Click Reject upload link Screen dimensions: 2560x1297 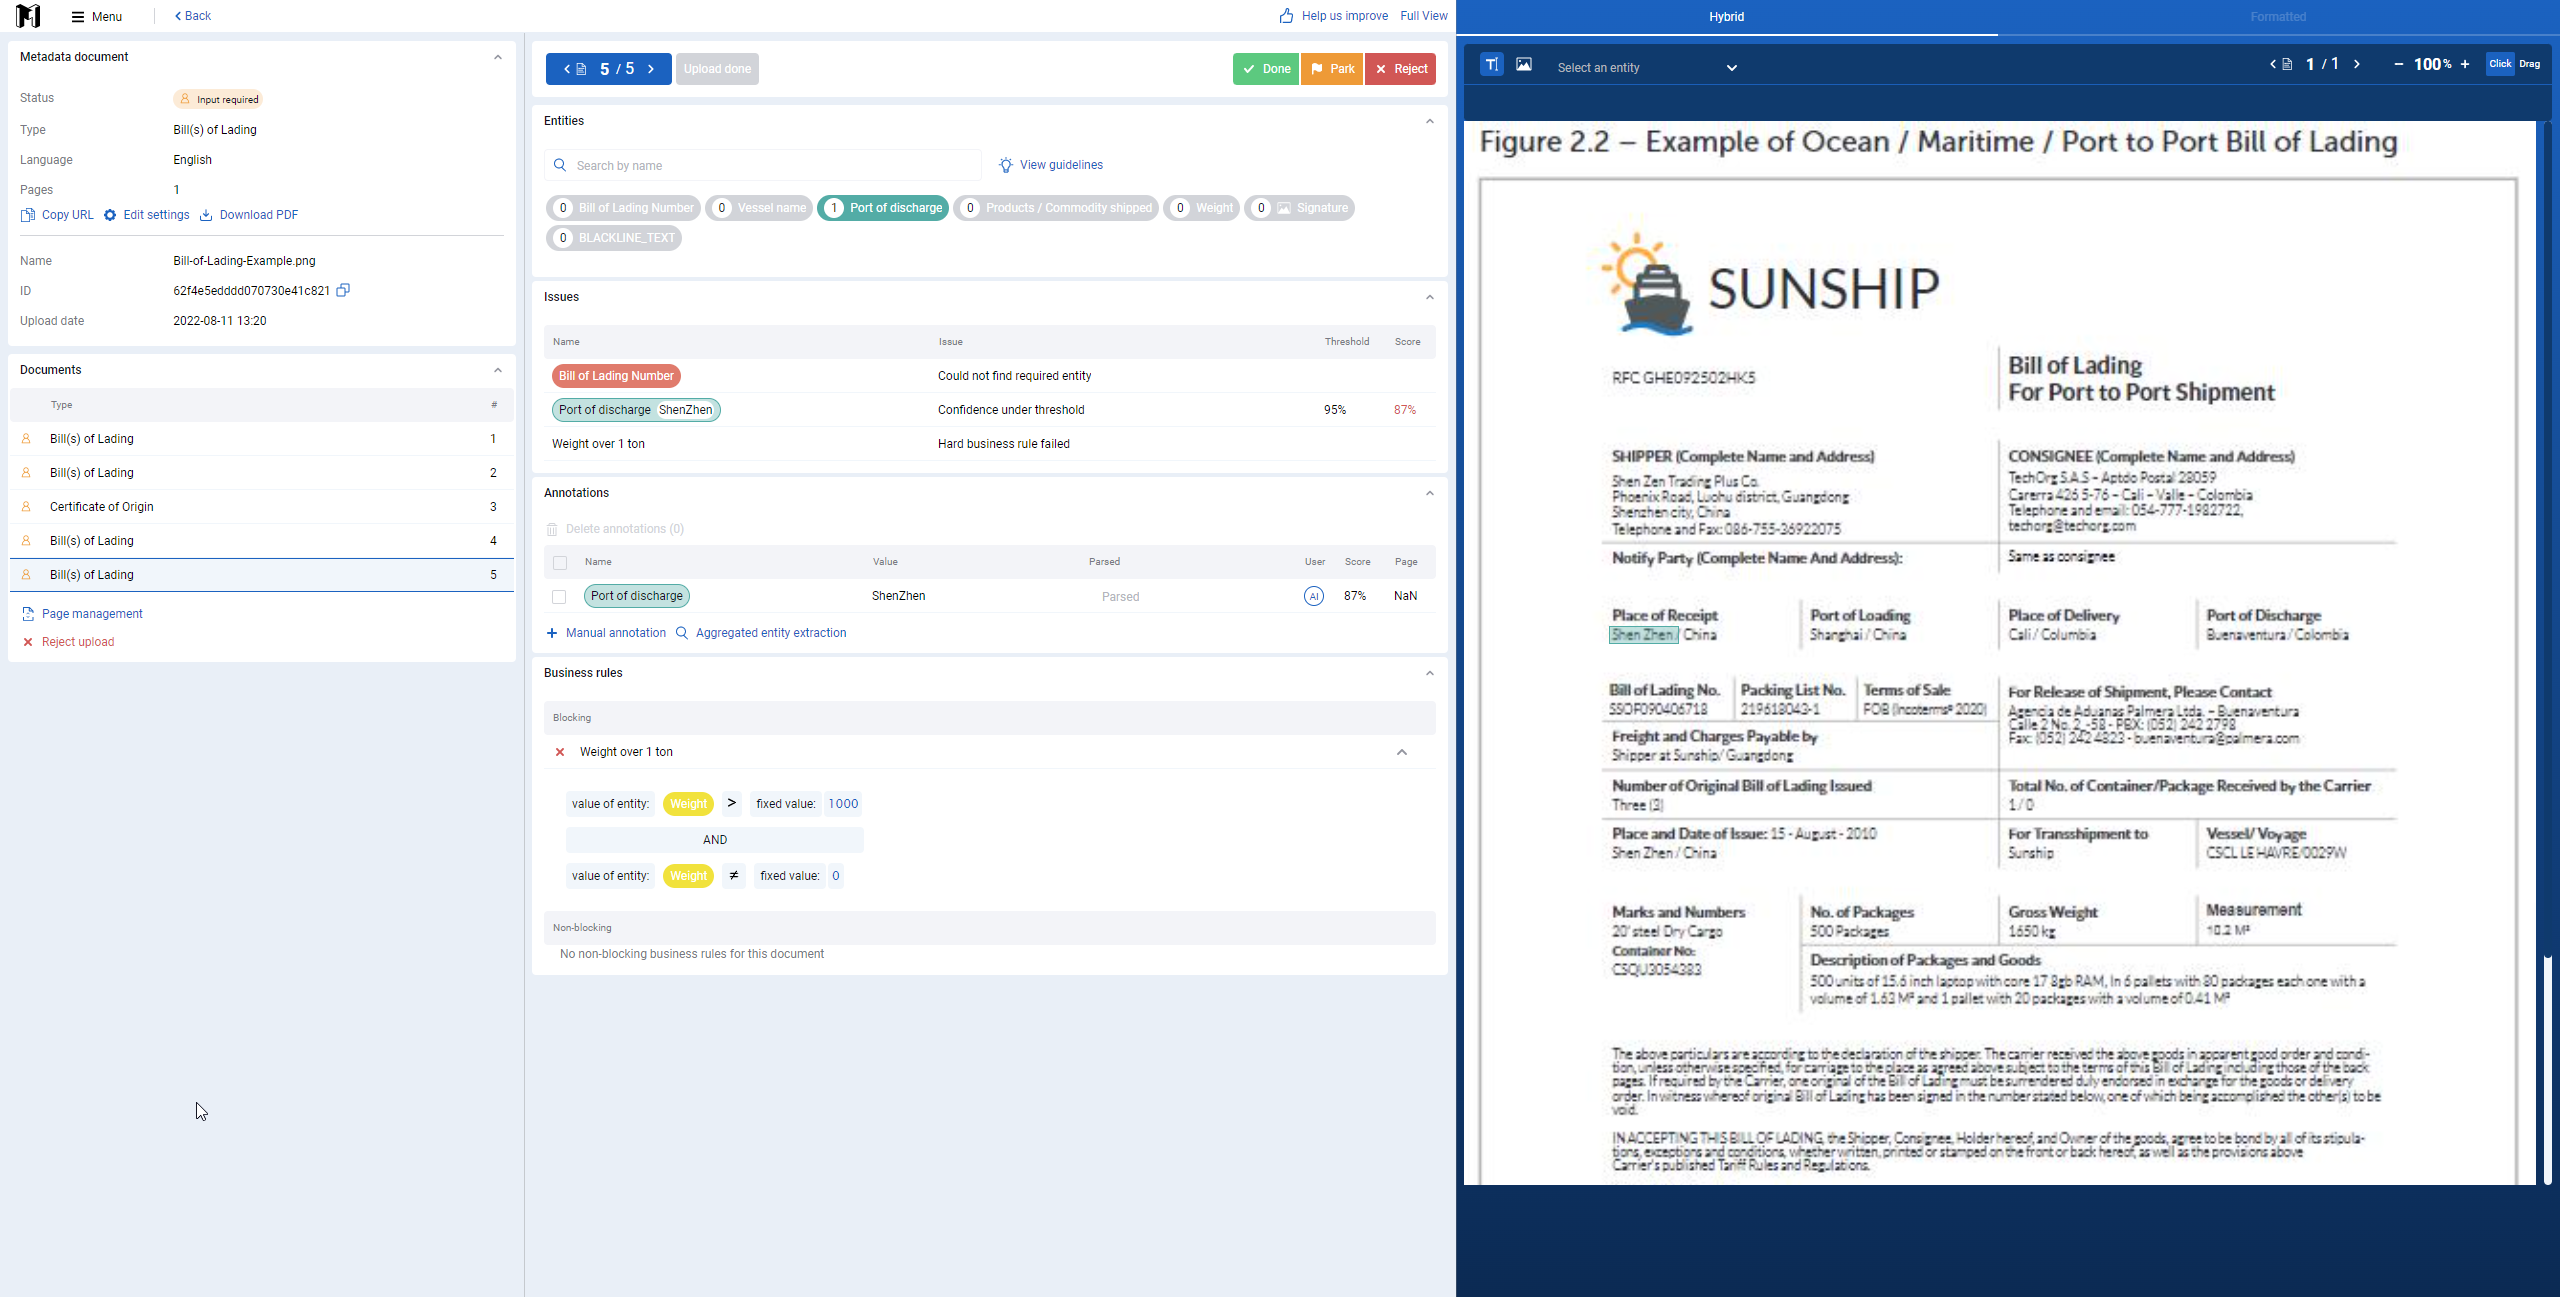[x=68, y=642]
